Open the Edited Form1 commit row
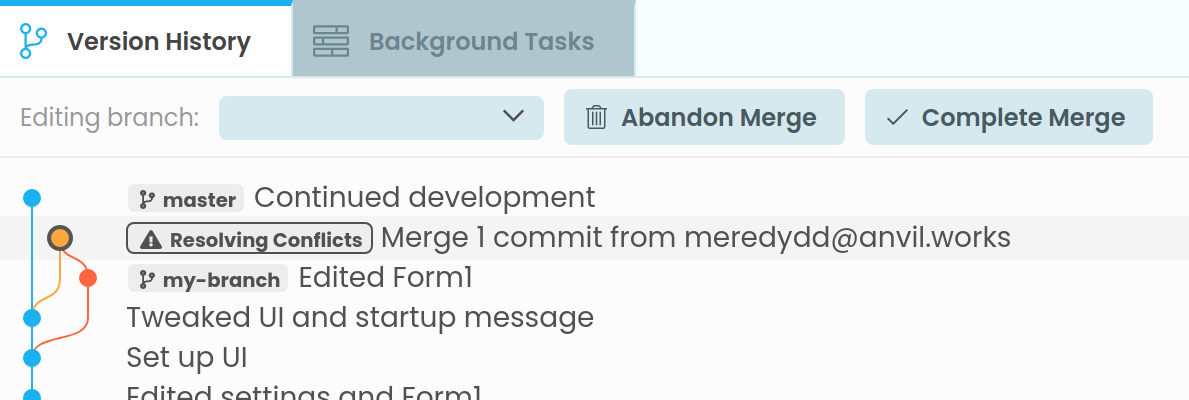 click(x=385, y=277)
